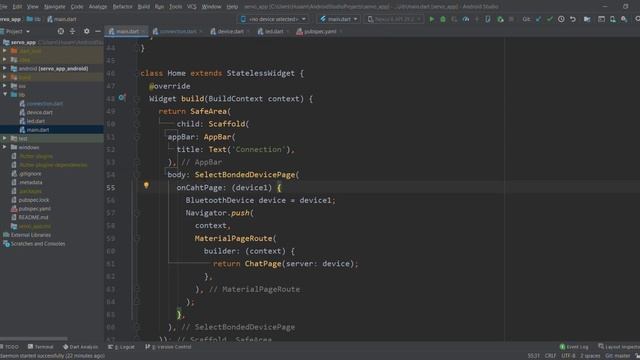Screen dimensions: 640x360
Task: Click the lib breadcrumb in navigation bar
Action: tap(34, 19)
